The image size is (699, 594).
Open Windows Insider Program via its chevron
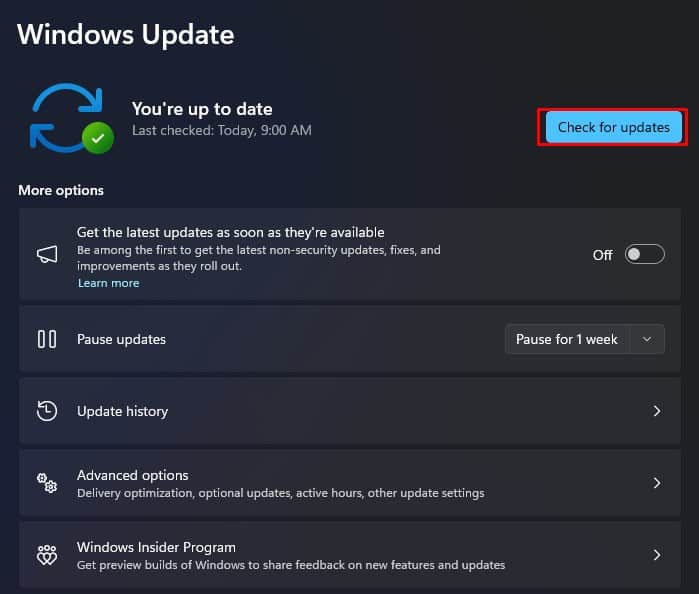657,555
